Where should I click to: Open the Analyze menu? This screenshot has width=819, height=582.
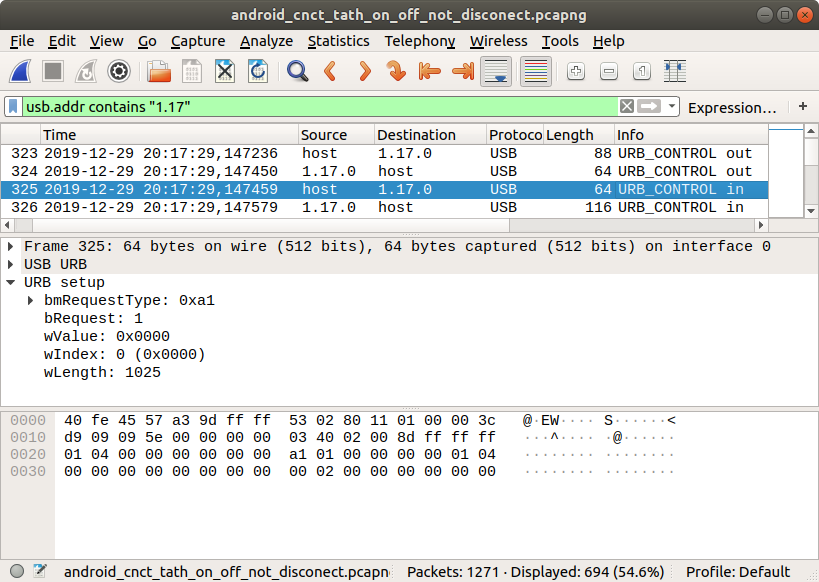pyautogui.click(x=266, y=41)
